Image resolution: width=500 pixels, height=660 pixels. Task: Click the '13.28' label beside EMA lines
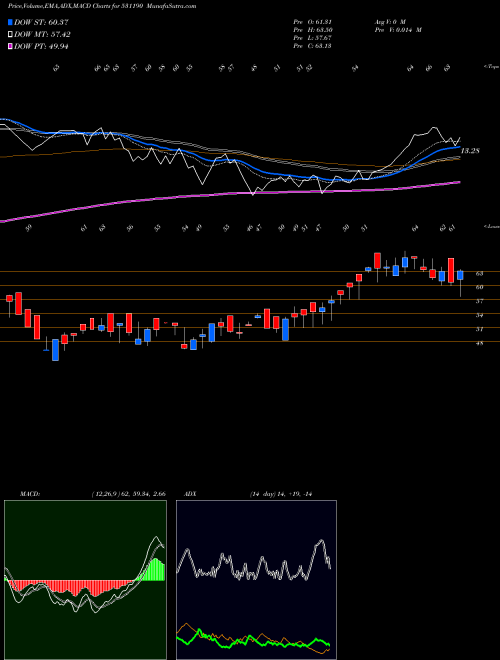click(471, 151)
